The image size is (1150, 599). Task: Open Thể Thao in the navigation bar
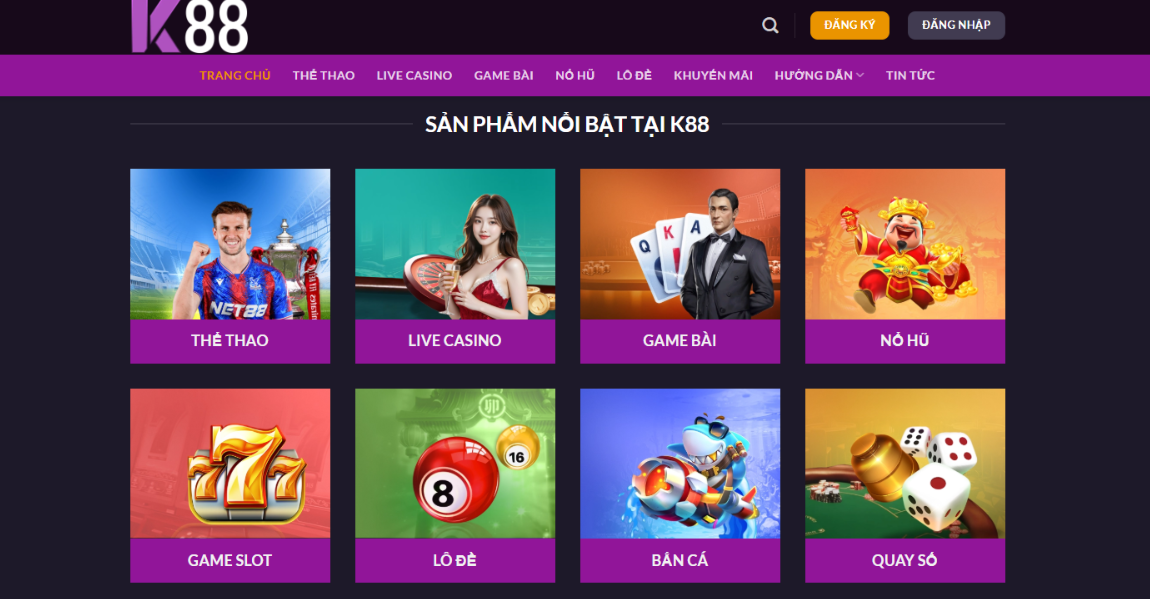[323, 76]
